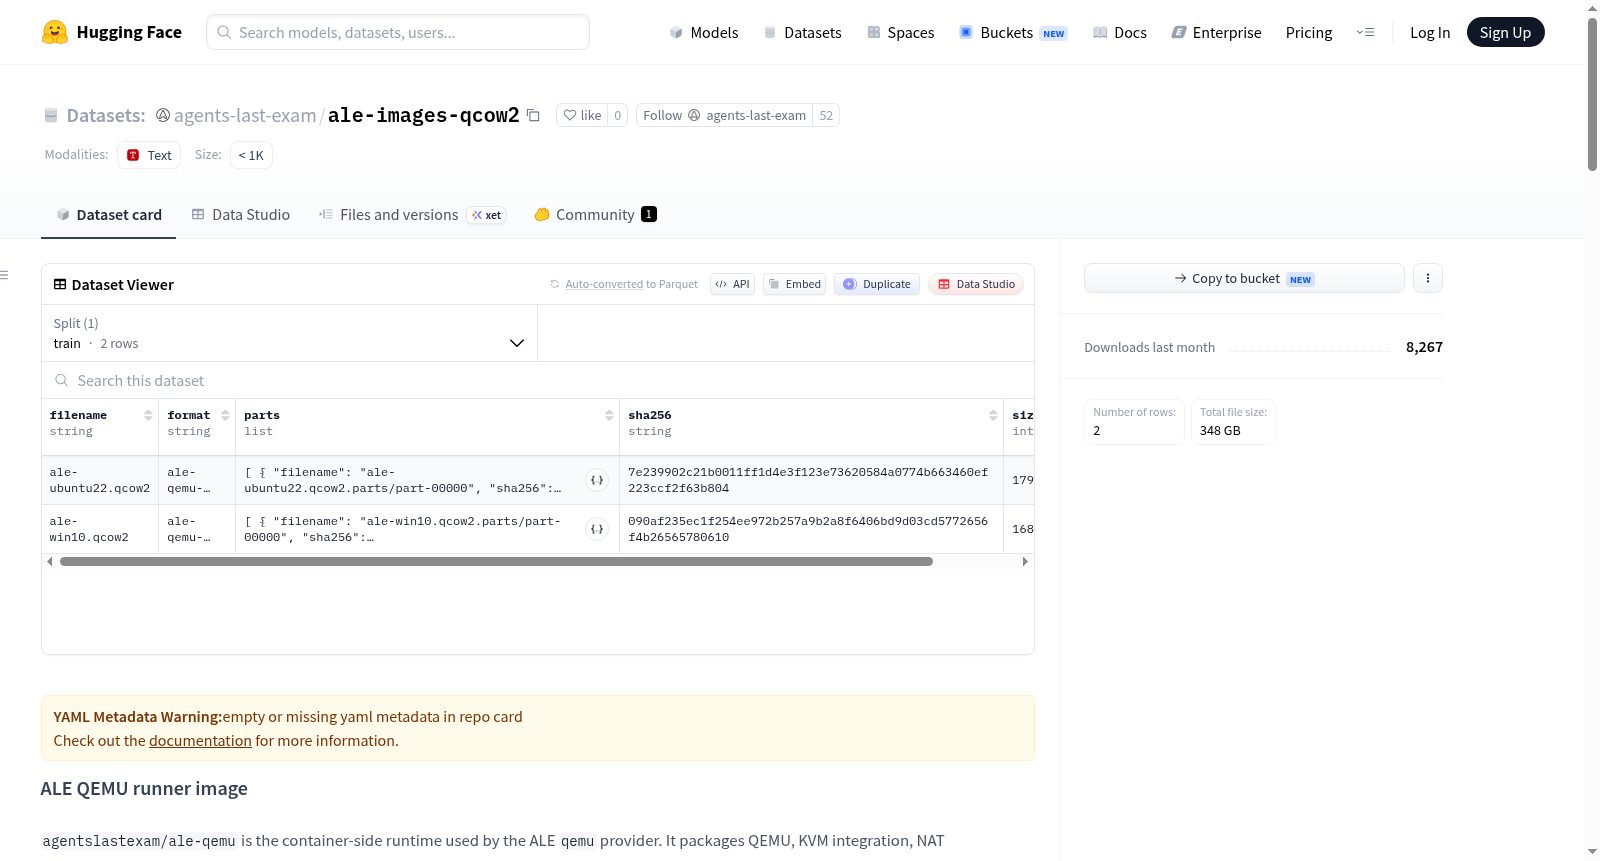Image resolution: width=1600 pixels, height=861 pixels.
Task: Open agents-last-exam organization link in title
Action: 245,116
